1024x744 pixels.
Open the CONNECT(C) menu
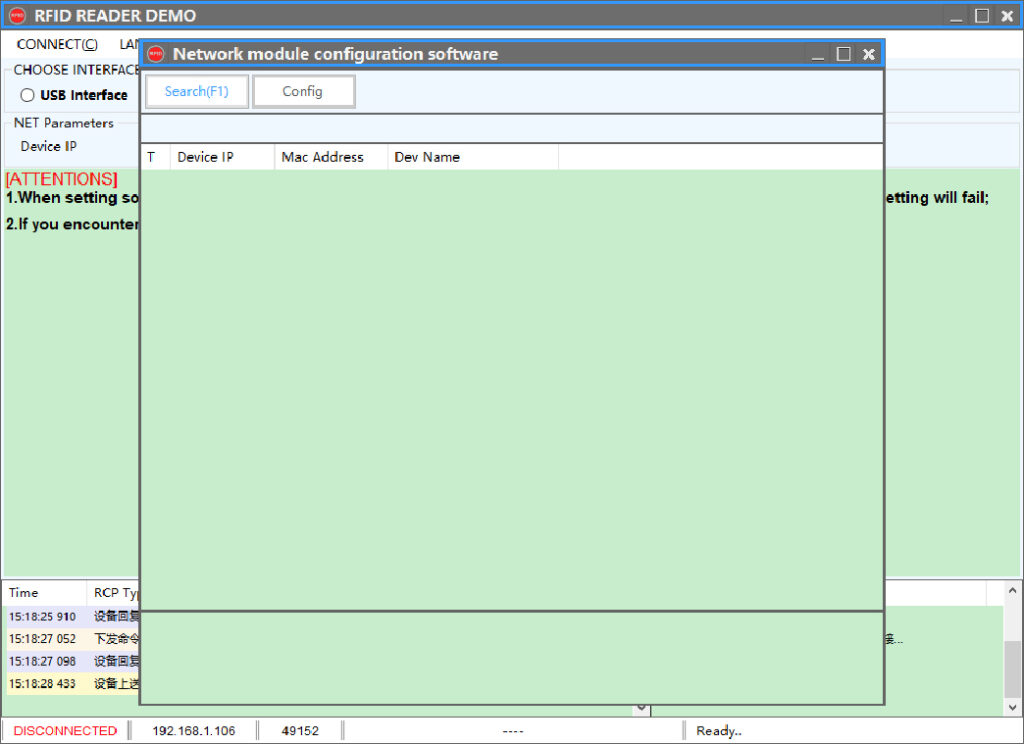tap(57, 44)
